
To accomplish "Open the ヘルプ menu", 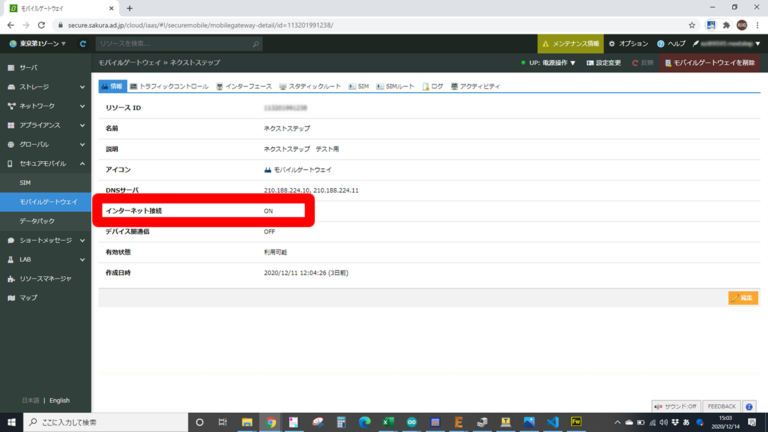I will click(x=671, y=44).
